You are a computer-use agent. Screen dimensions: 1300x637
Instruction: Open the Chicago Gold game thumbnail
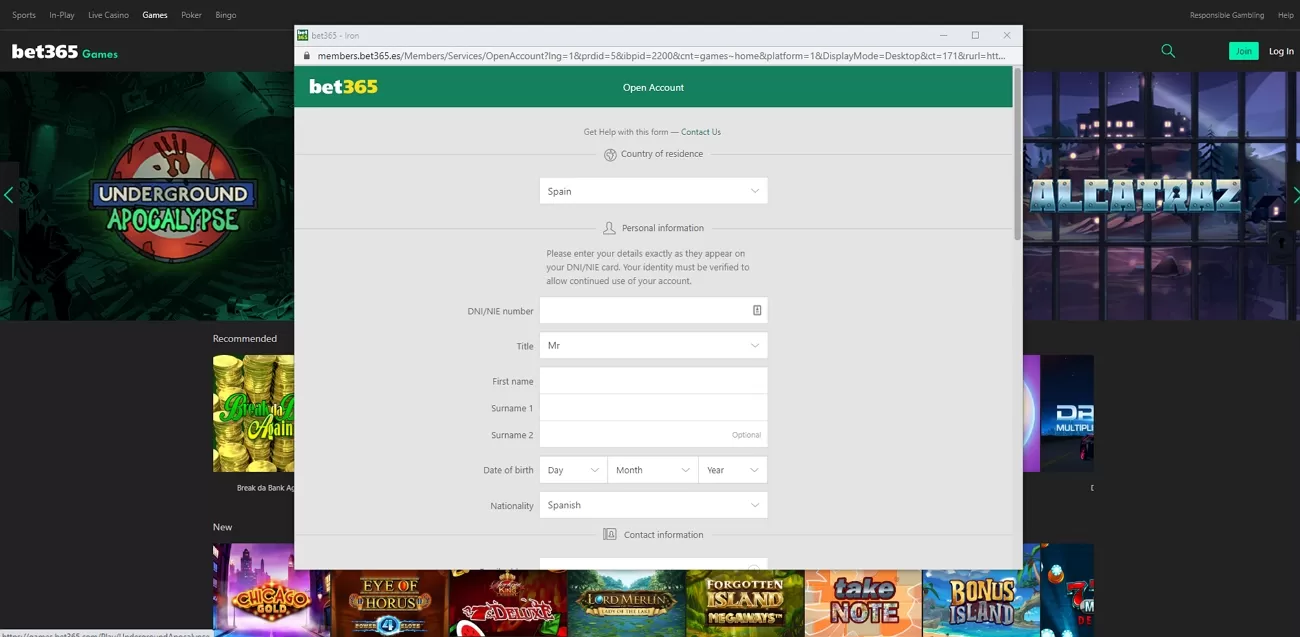coord(271,590)
